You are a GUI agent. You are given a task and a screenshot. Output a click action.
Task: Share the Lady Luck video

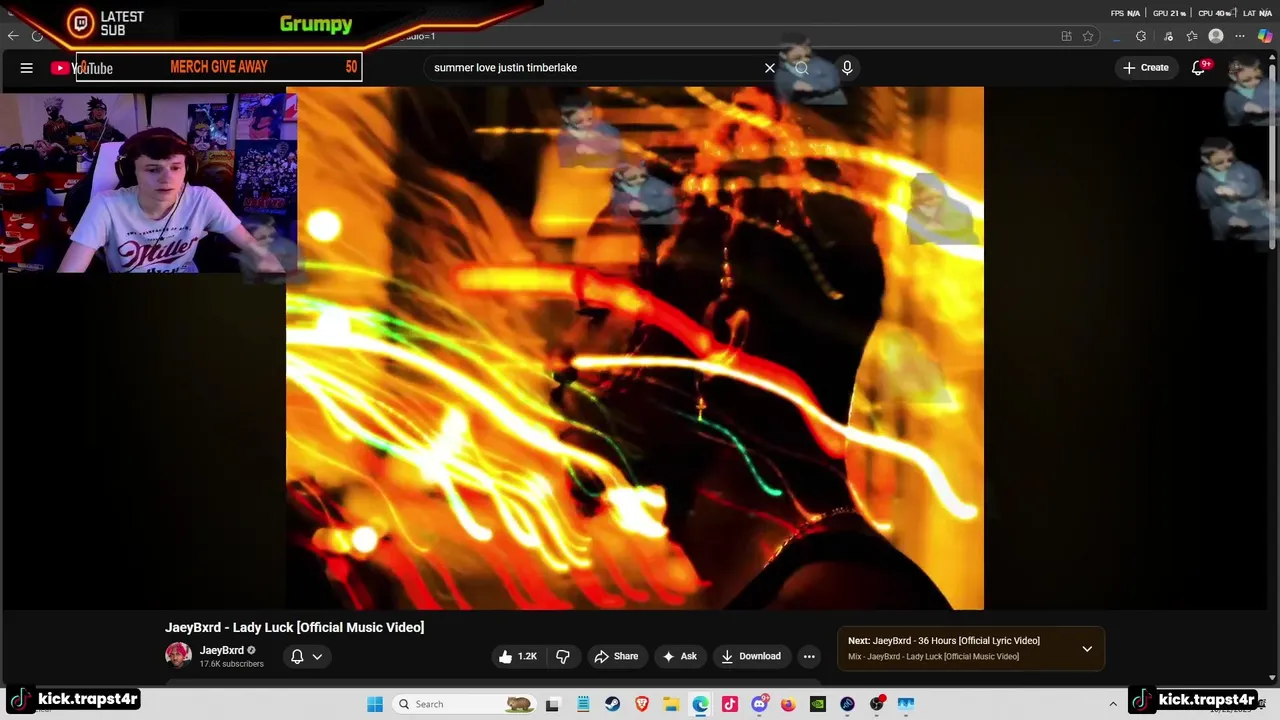coord(616,656)
